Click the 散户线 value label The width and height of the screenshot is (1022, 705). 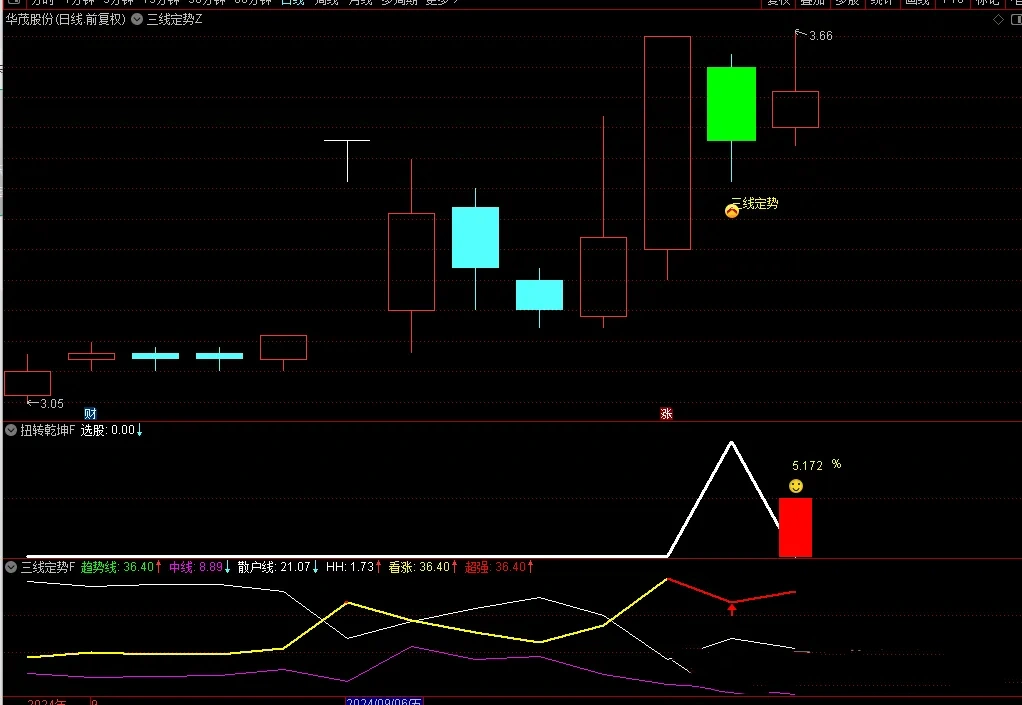(278, 567)
